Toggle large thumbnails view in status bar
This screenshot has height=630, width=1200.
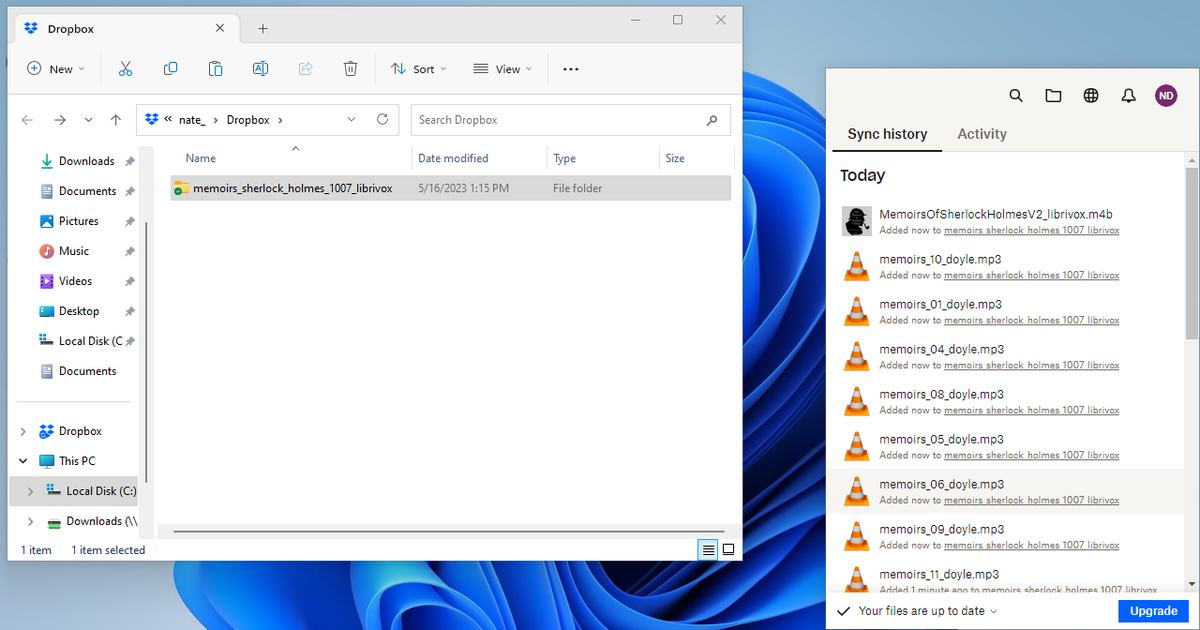click(728, 549)
